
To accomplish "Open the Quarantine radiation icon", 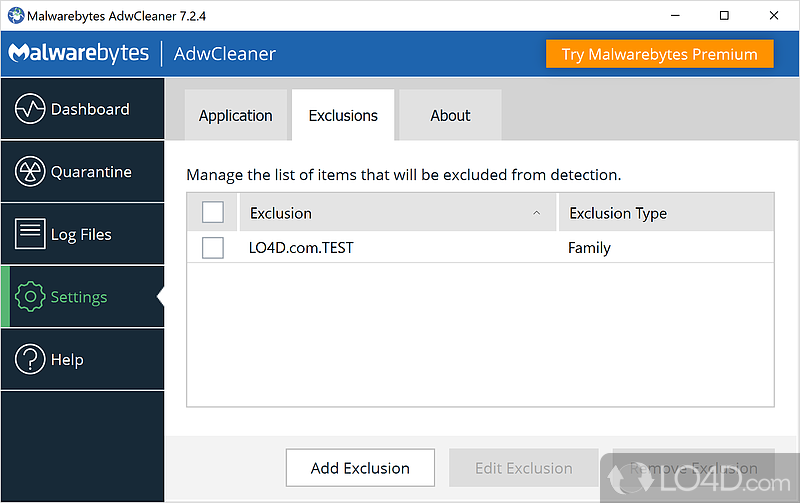I will pyautogui.click(x=30, y=172).
